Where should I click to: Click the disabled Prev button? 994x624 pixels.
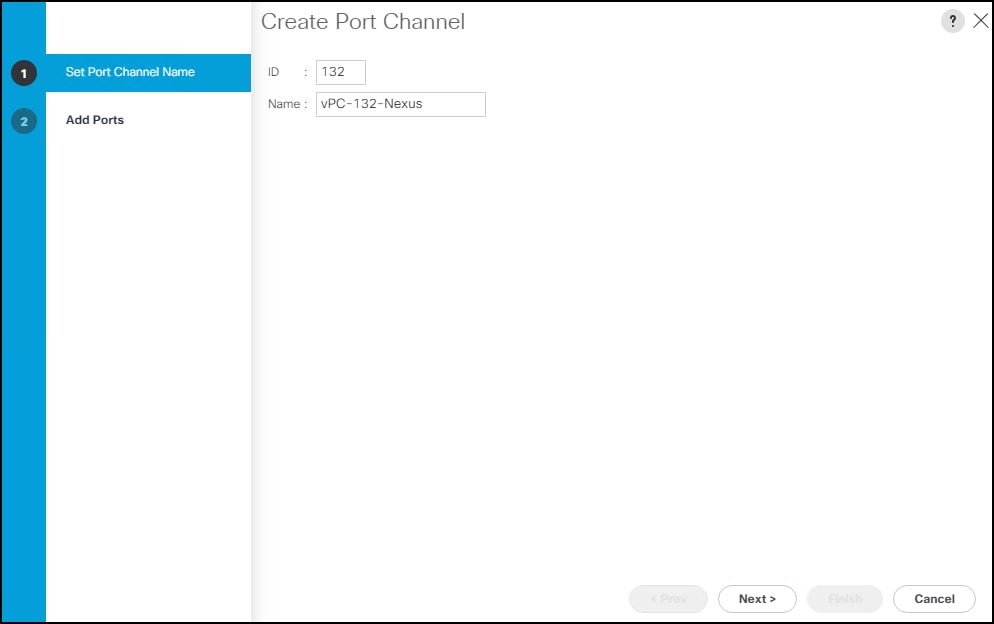click(x=668, y=598)
